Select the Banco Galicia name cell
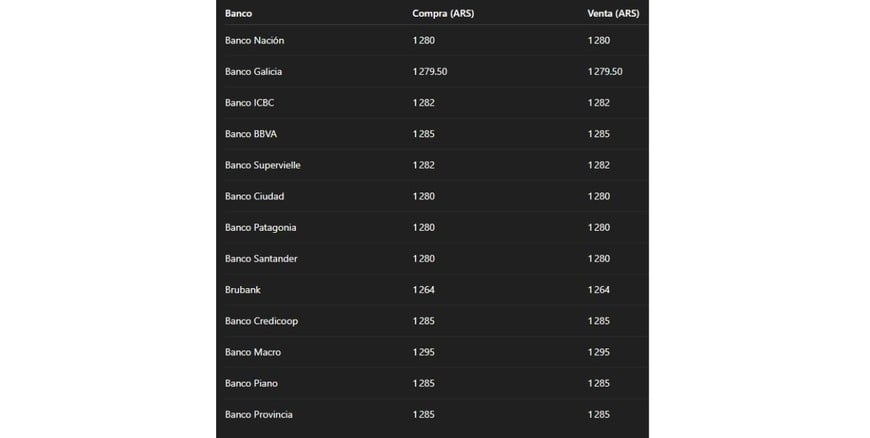870x438 pixels. (254, 72)
